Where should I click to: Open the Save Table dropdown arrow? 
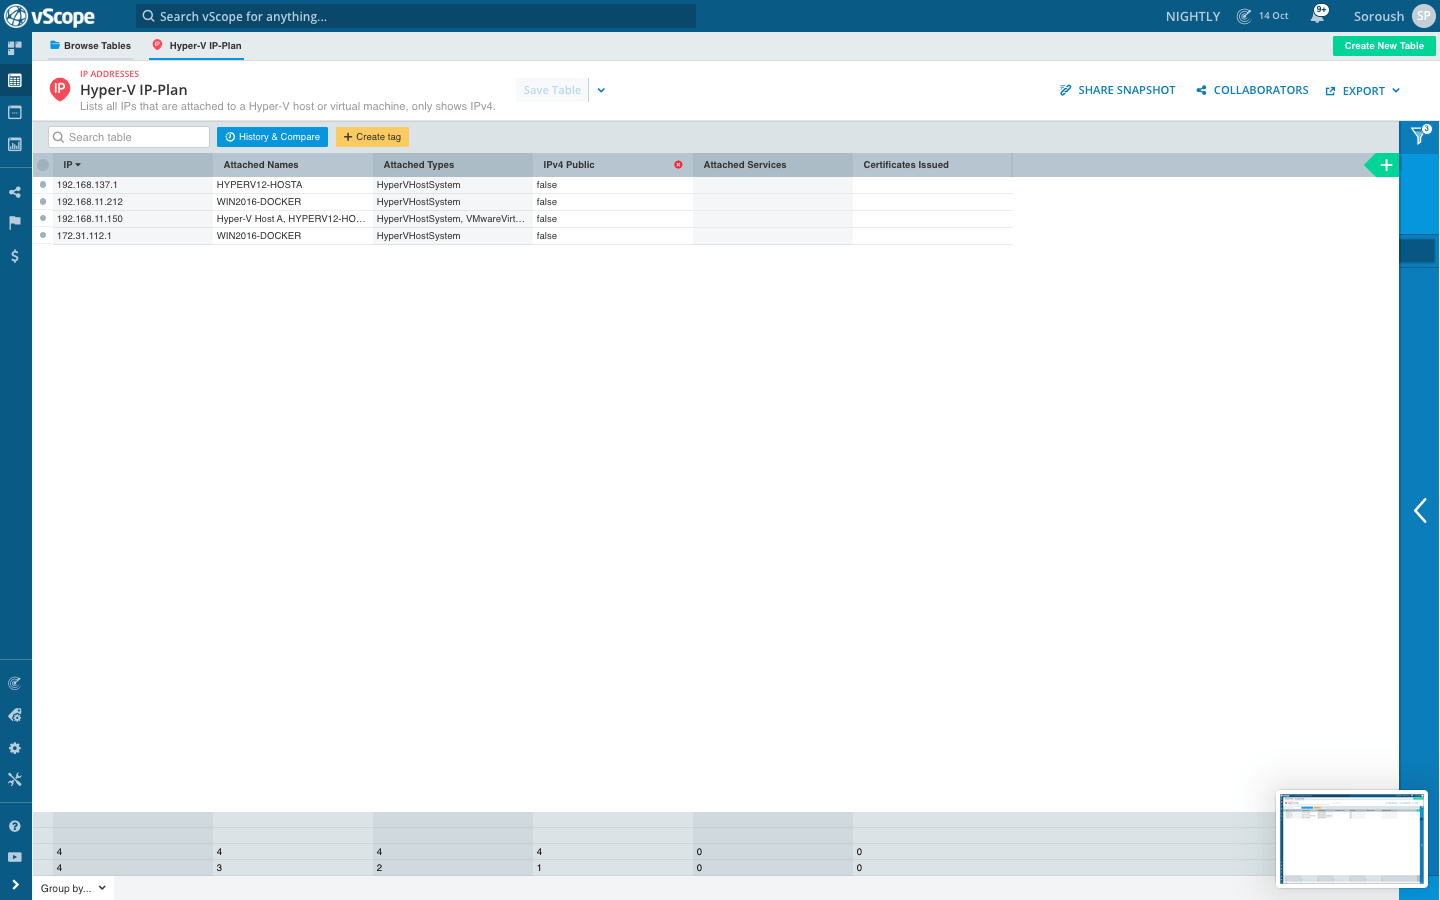(601, 90)
